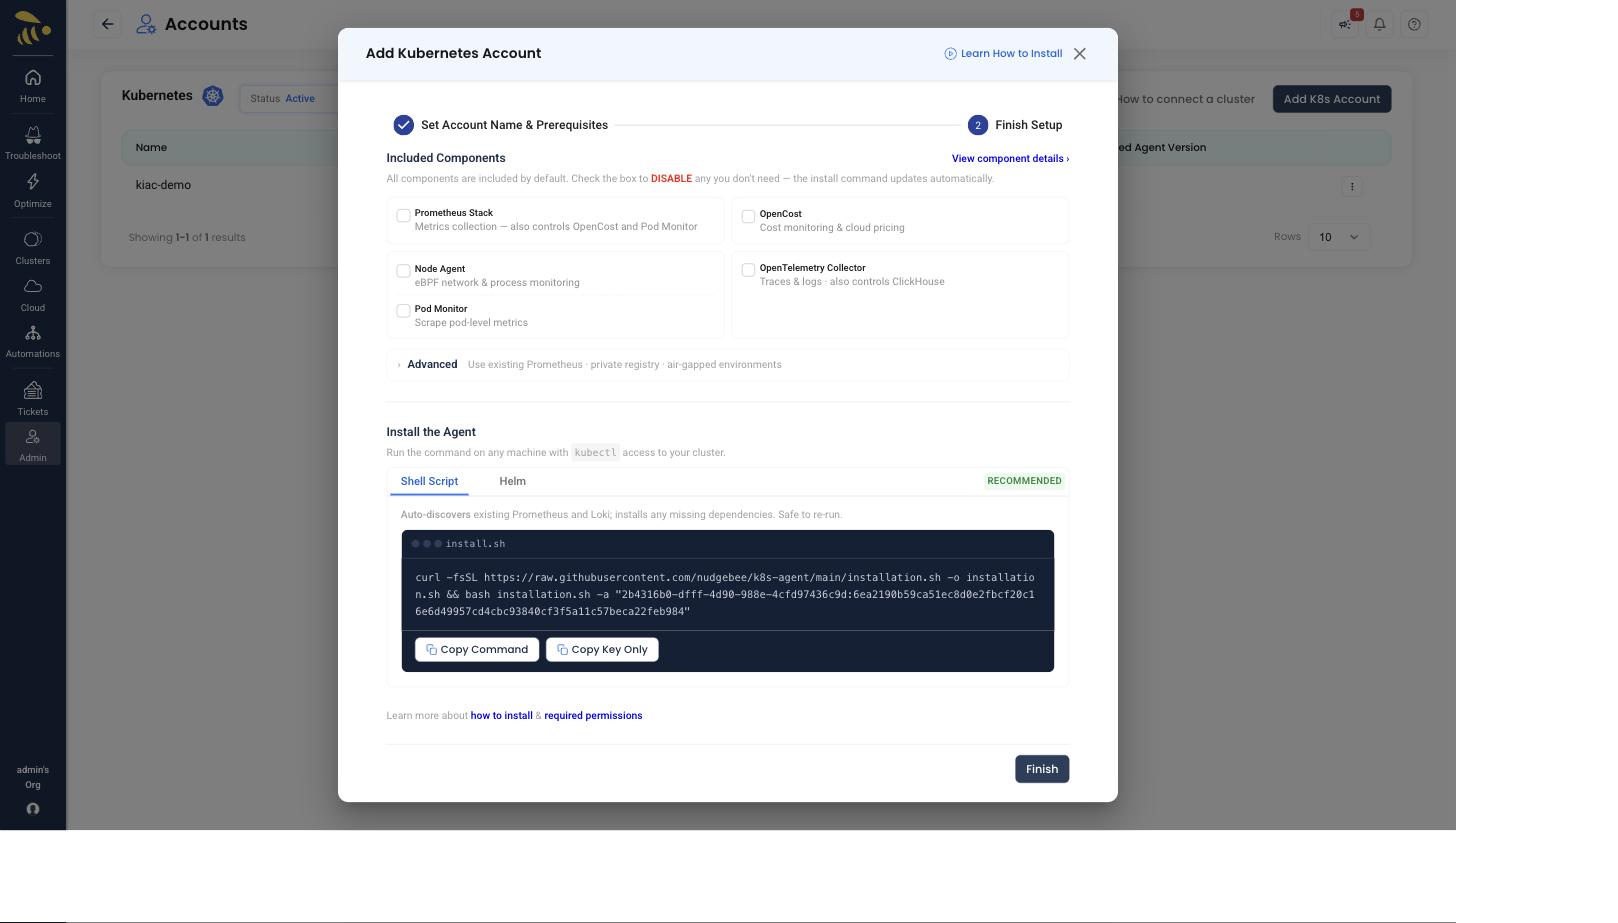Viewport: 1618px width, 923px height.
Task: Click the completed step checkmark icon
Action: coord(403,125)
